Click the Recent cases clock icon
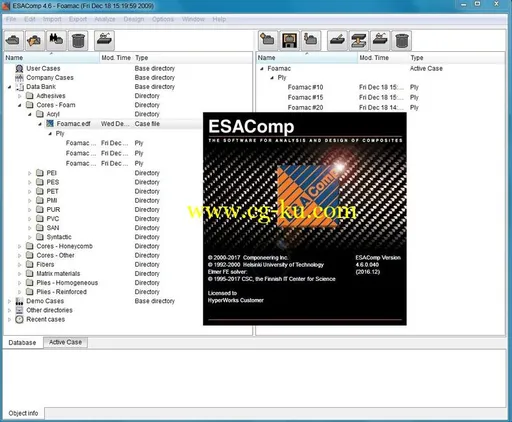Screen dimensions: 512x422 [x=19, y=319]
